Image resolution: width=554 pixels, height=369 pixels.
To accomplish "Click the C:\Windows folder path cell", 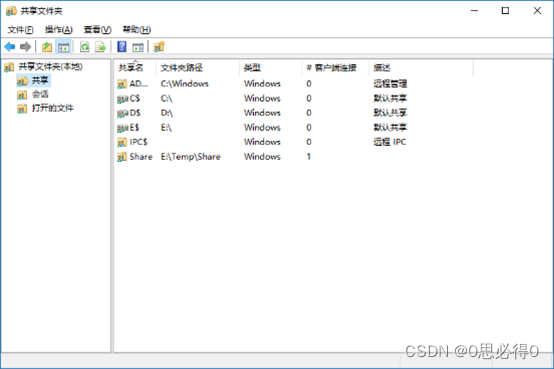I will (x=184, y=84).
